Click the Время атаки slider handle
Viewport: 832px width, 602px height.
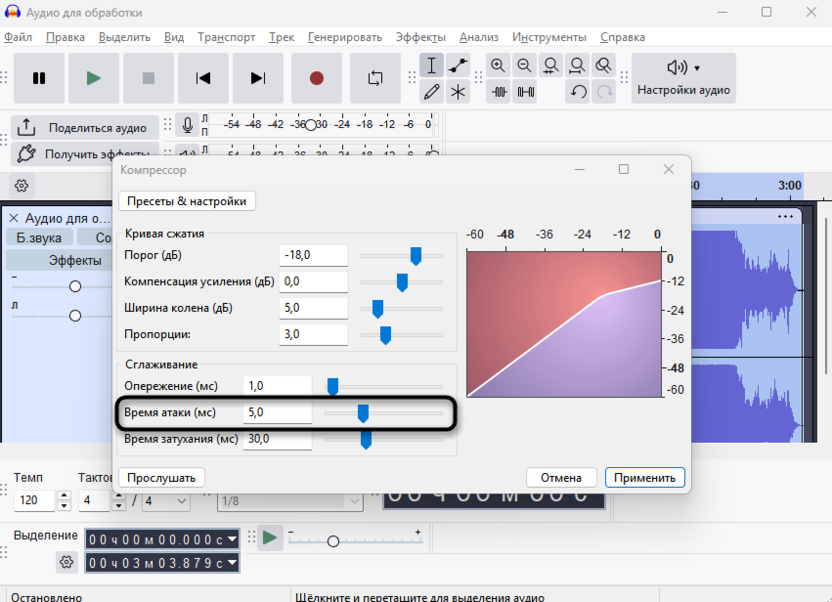click(x=363, y=413)
